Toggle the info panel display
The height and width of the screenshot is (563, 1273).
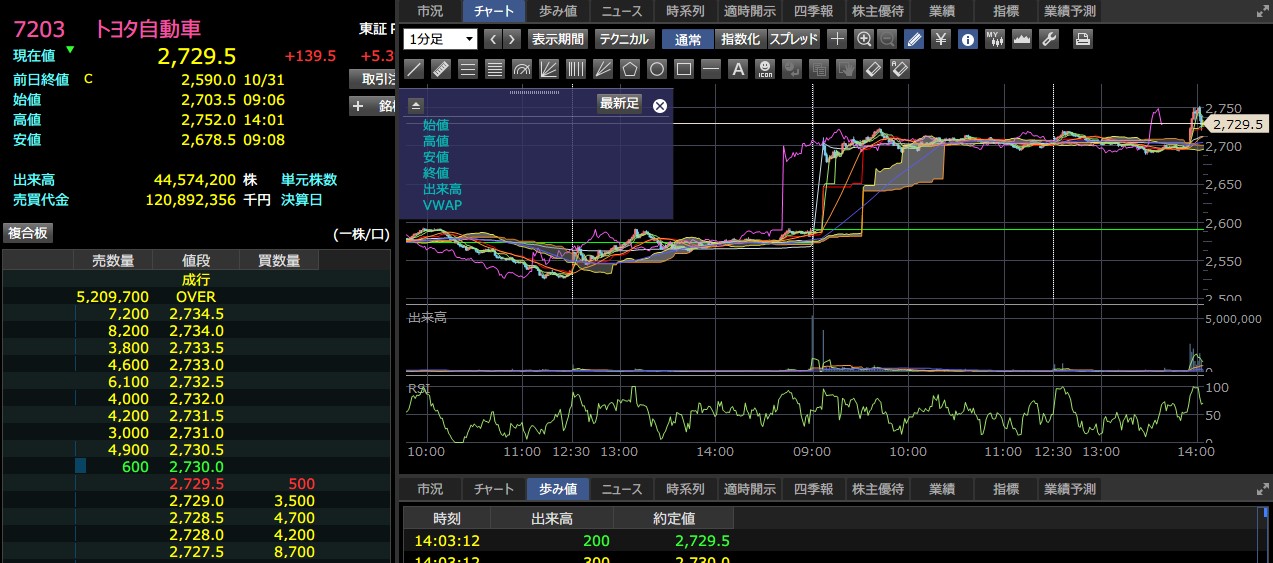click(x=968, y=39)
